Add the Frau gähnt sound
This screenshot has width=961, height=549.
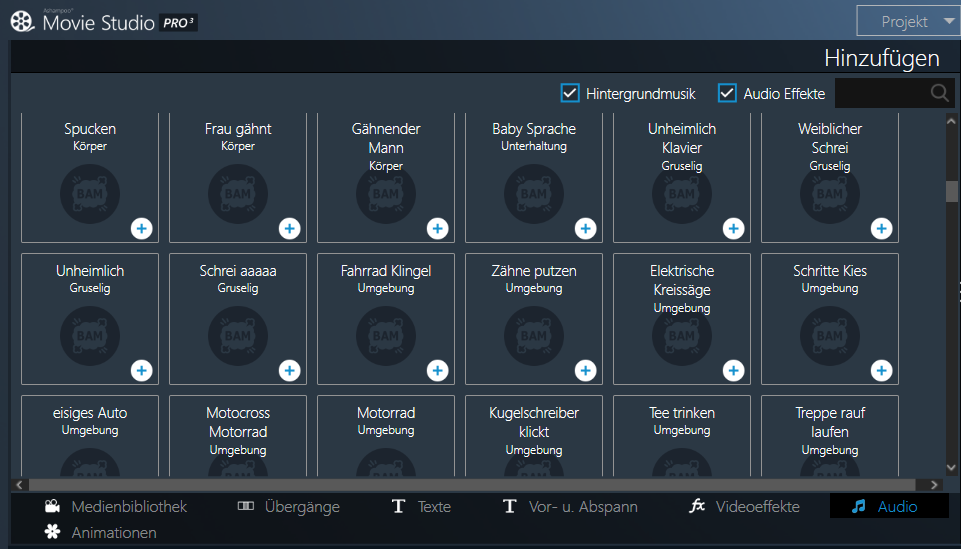pyautogui.click(x=290, y=229)
